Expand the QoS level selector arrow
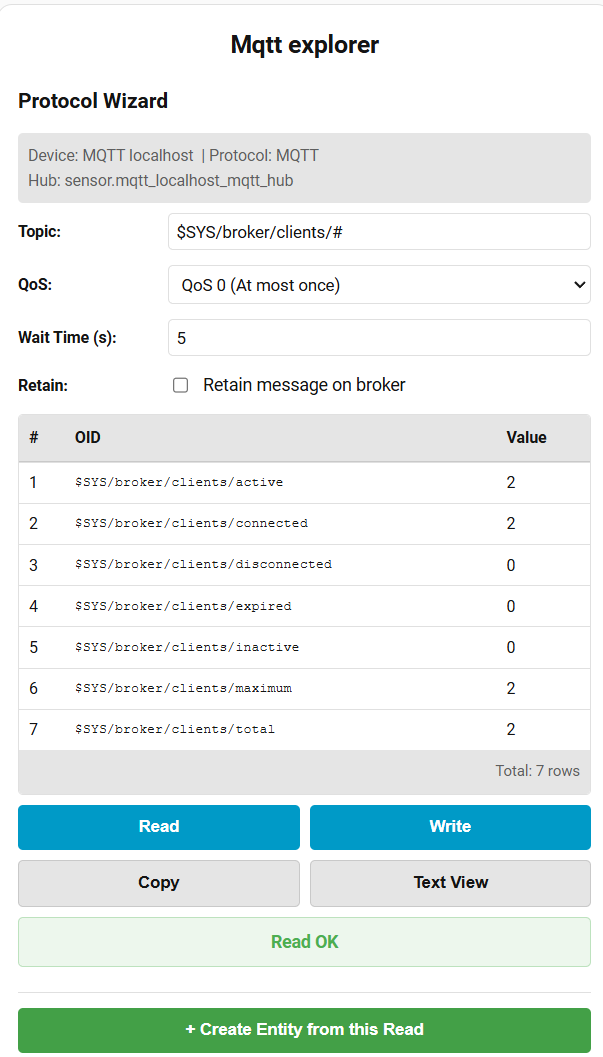603x1057 pixels. tap(577, 284)
